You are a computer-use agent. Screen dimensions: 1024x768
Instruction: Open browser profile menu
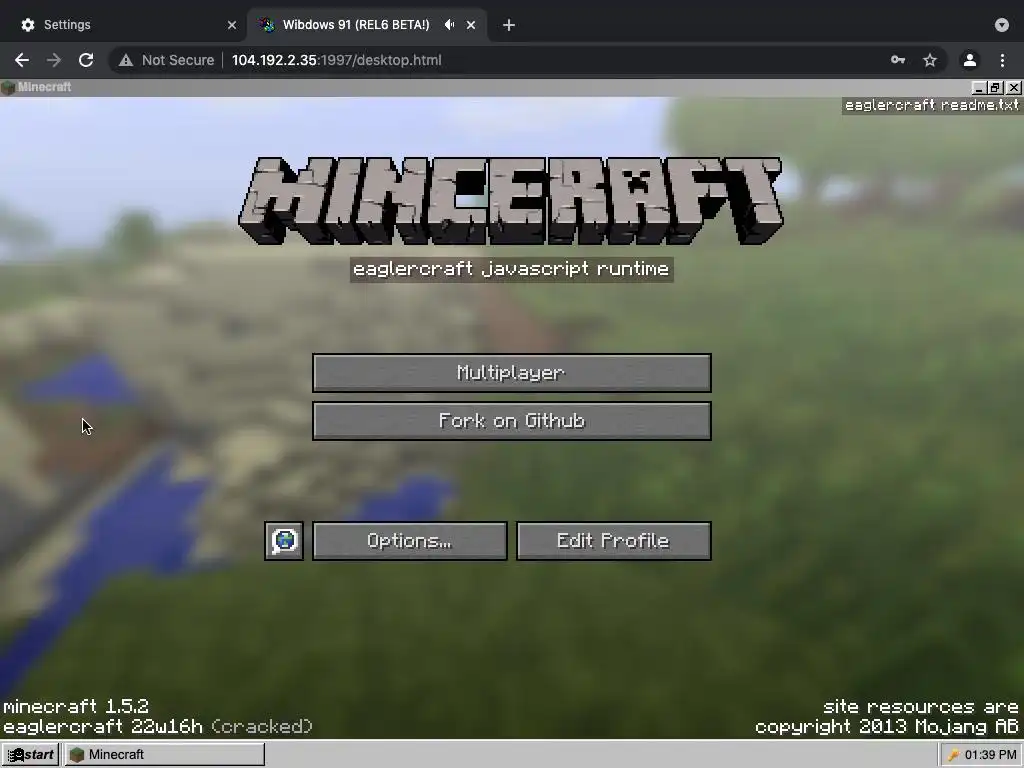point(970,60)
